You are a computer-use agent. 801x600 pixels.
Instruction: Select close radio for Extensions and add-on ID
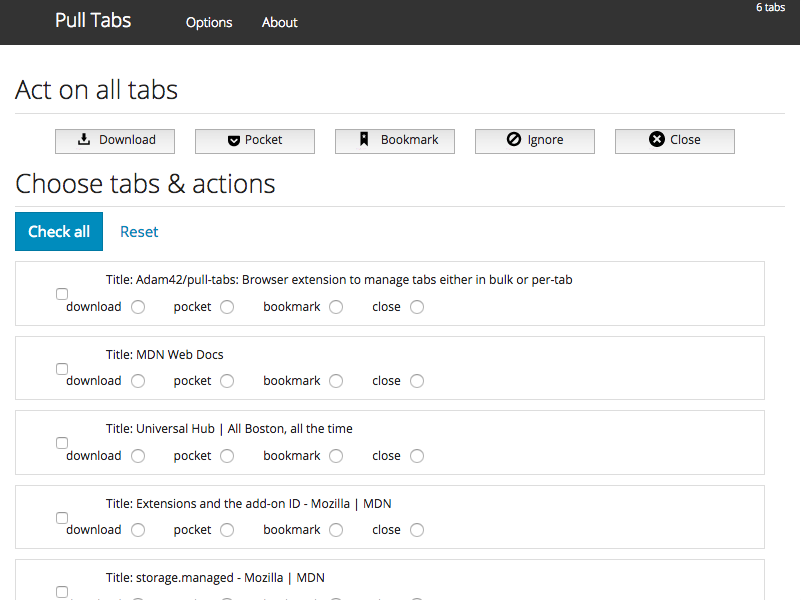click(417, 530)
